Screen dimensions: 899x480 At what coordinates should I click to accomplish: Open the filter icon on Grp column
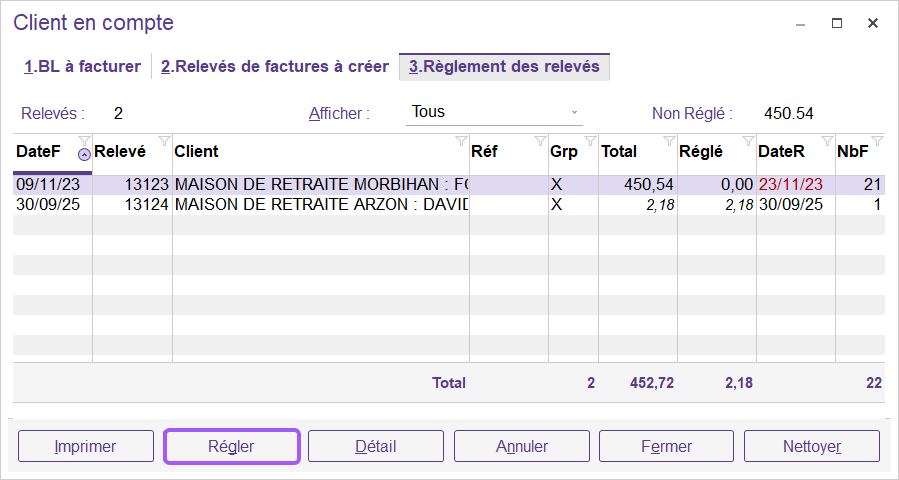click(590, 140)
